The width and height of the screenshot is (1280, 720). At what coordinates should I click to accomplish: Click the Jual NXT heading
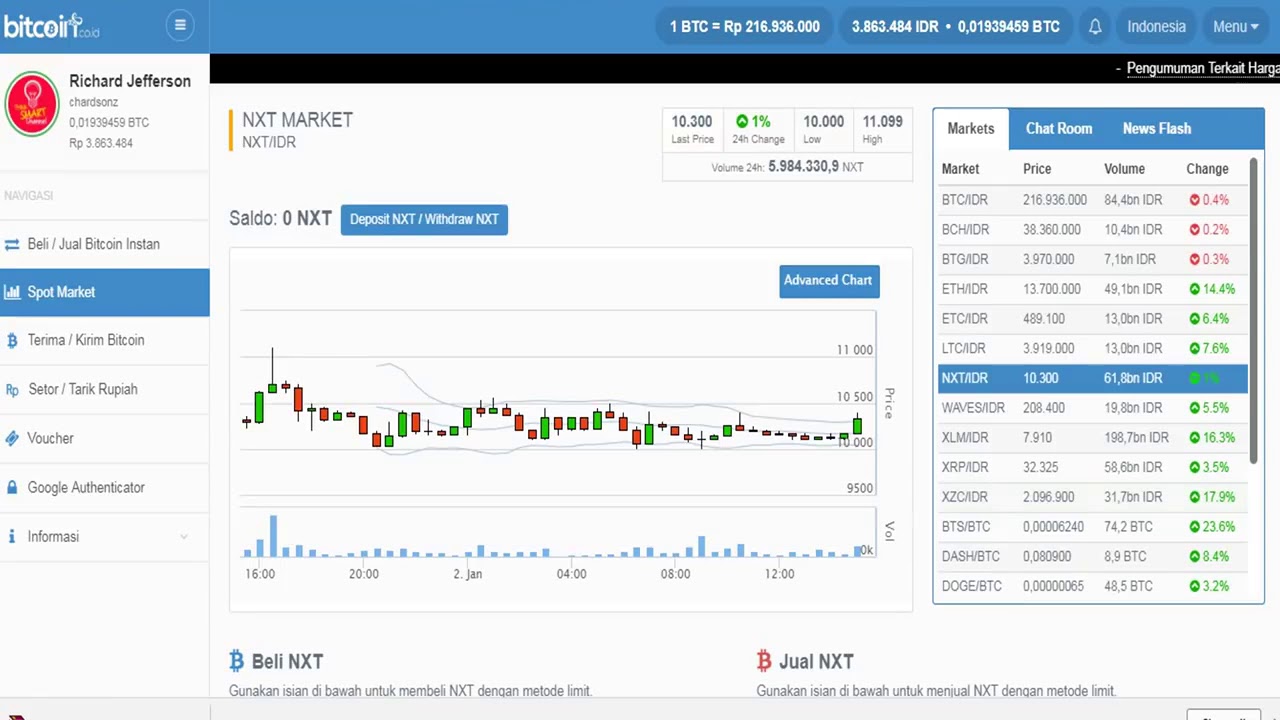816,662
